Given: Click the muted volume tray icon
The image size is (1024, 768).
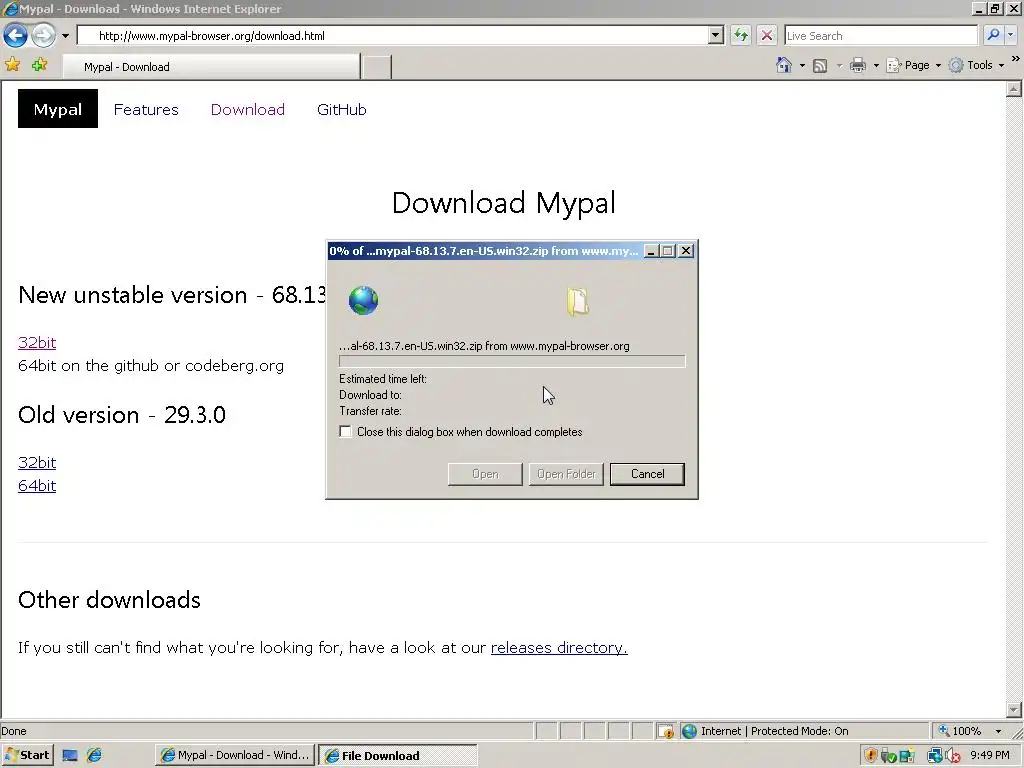Looking at the screenshot, I should coord(953,756).
